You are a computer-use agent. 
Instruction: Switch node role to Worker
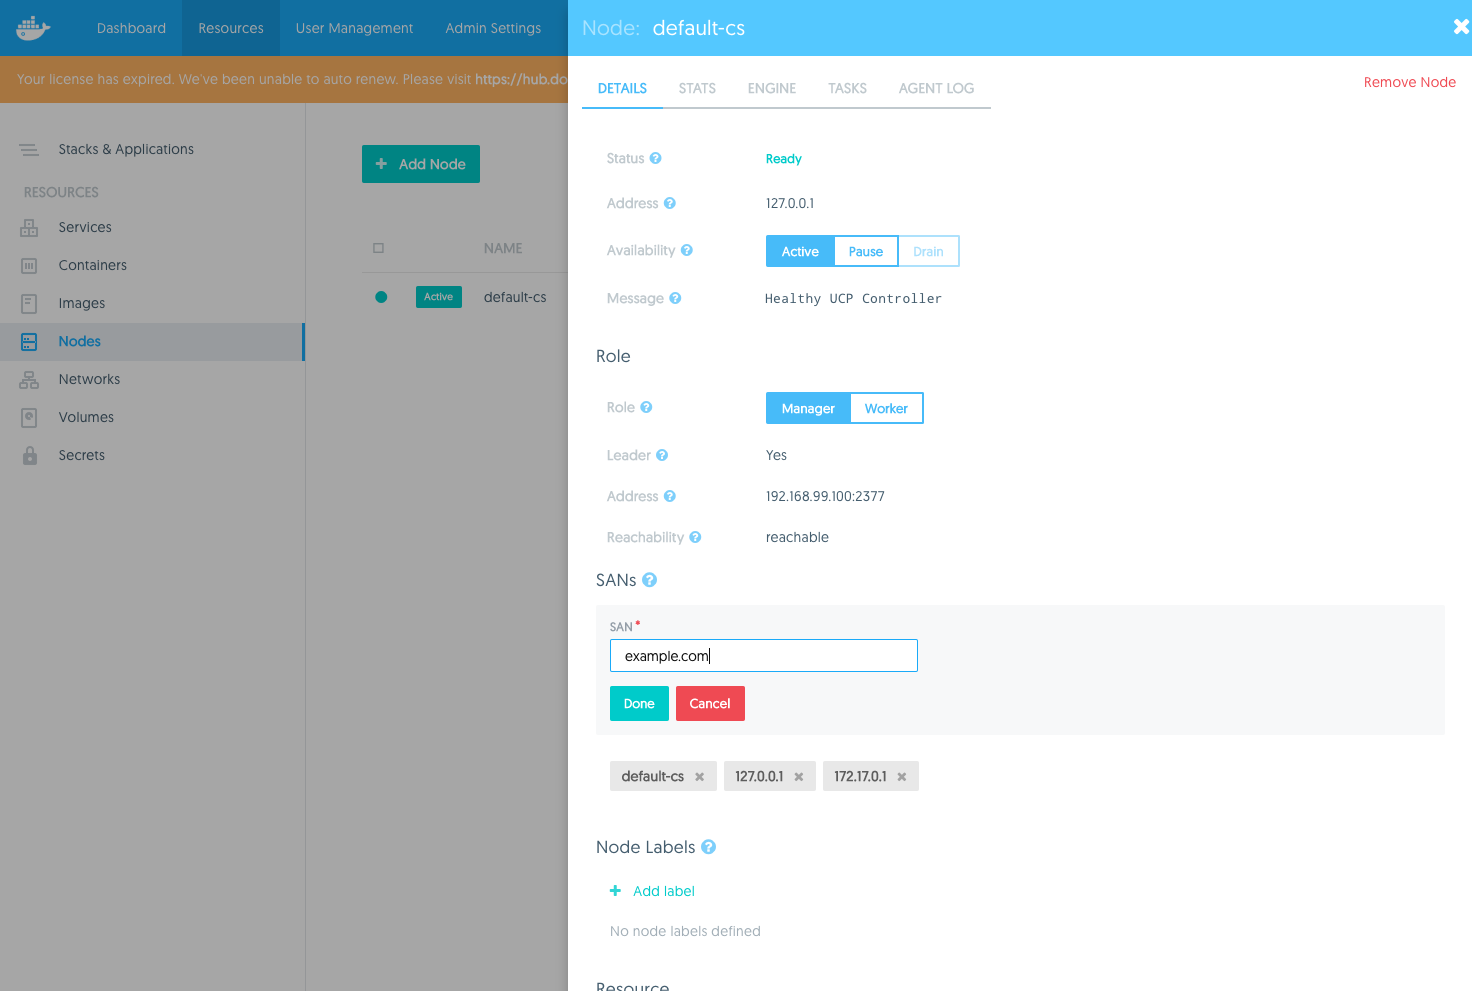coord(886,409)
